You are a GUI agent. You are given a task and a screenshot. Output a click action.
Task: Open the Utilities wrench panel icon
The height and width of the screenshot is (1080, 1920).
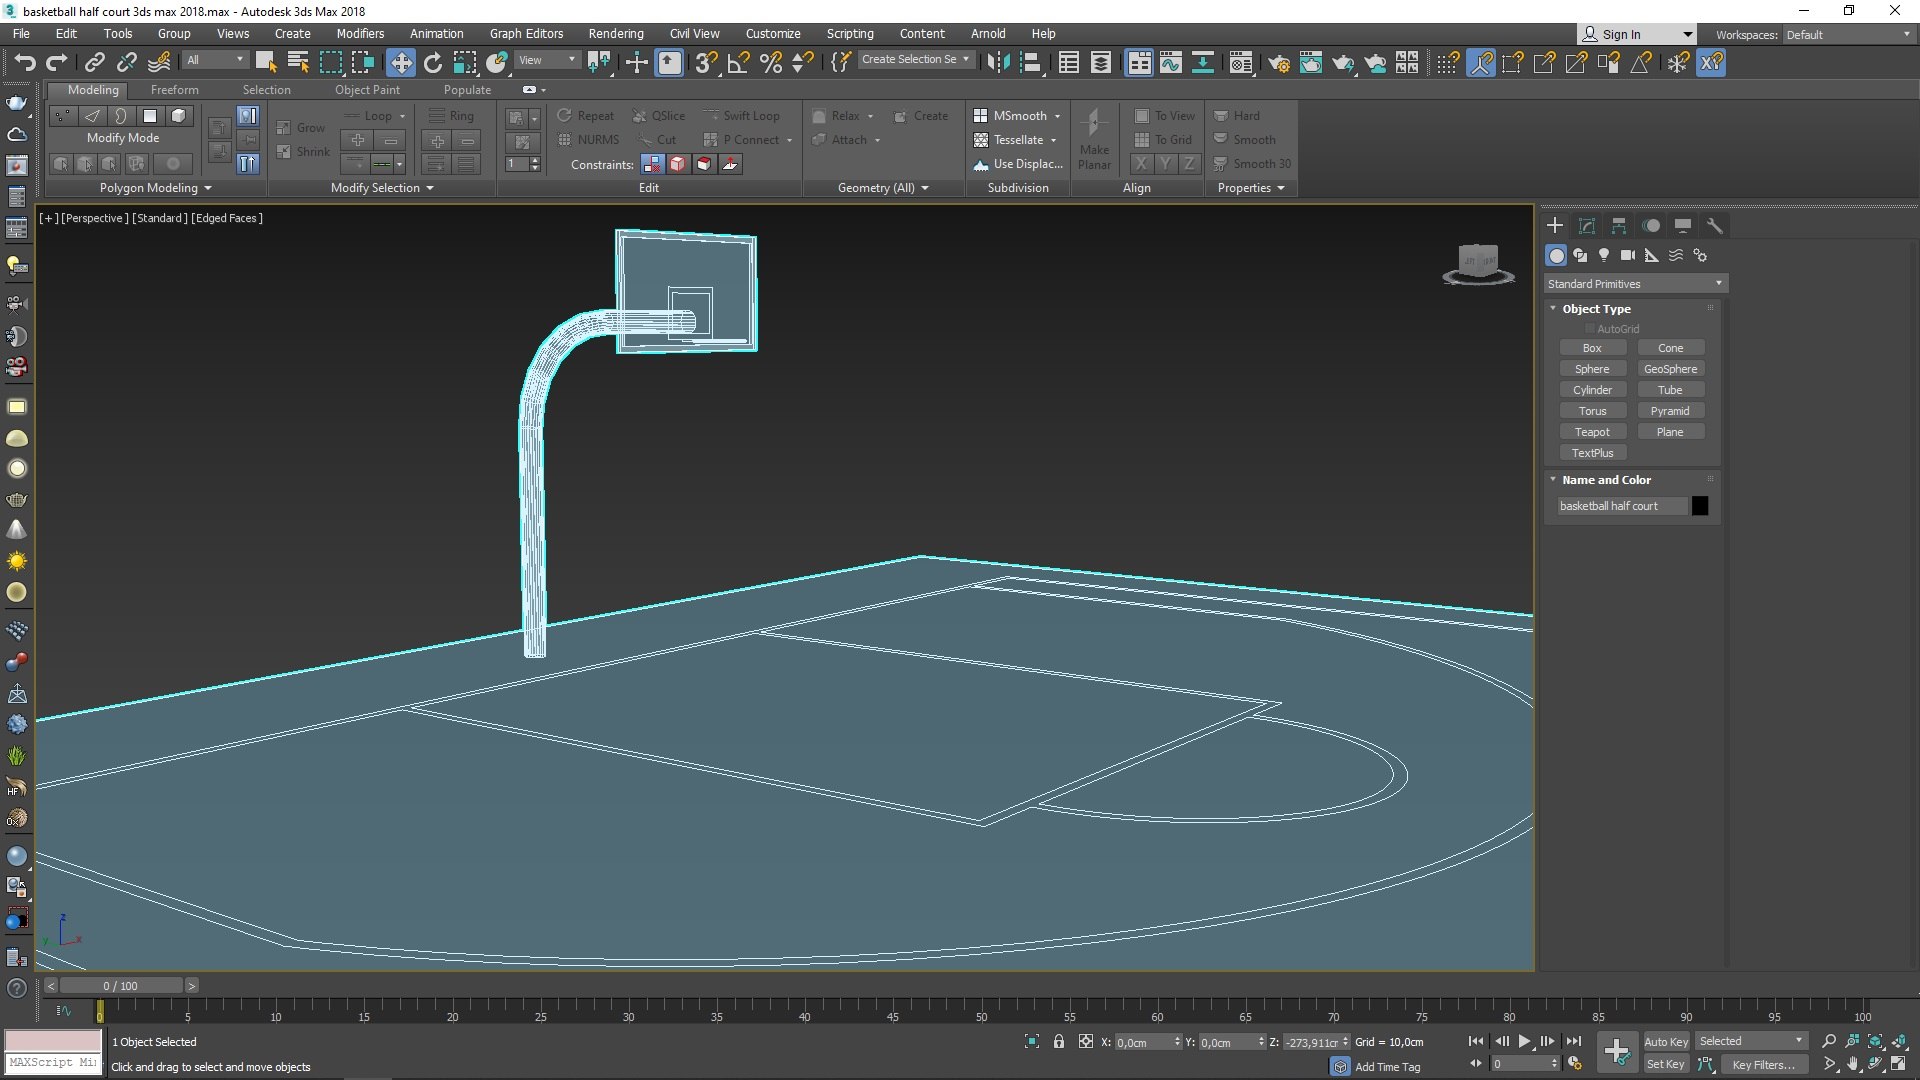click(x=1714, y=226)
